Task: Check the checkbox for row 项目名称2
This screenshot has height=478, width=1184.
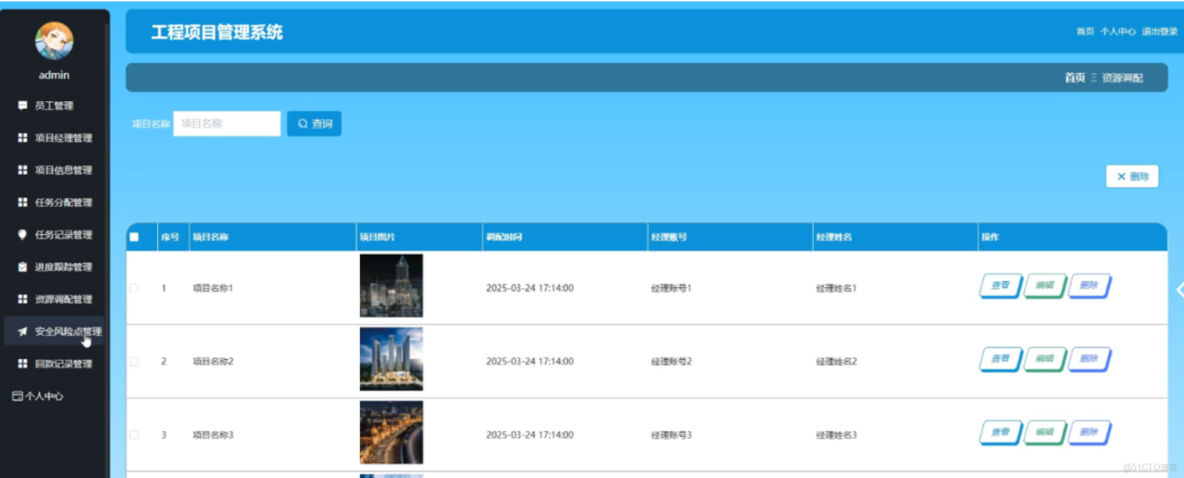Action: click(x=134, y=362)
